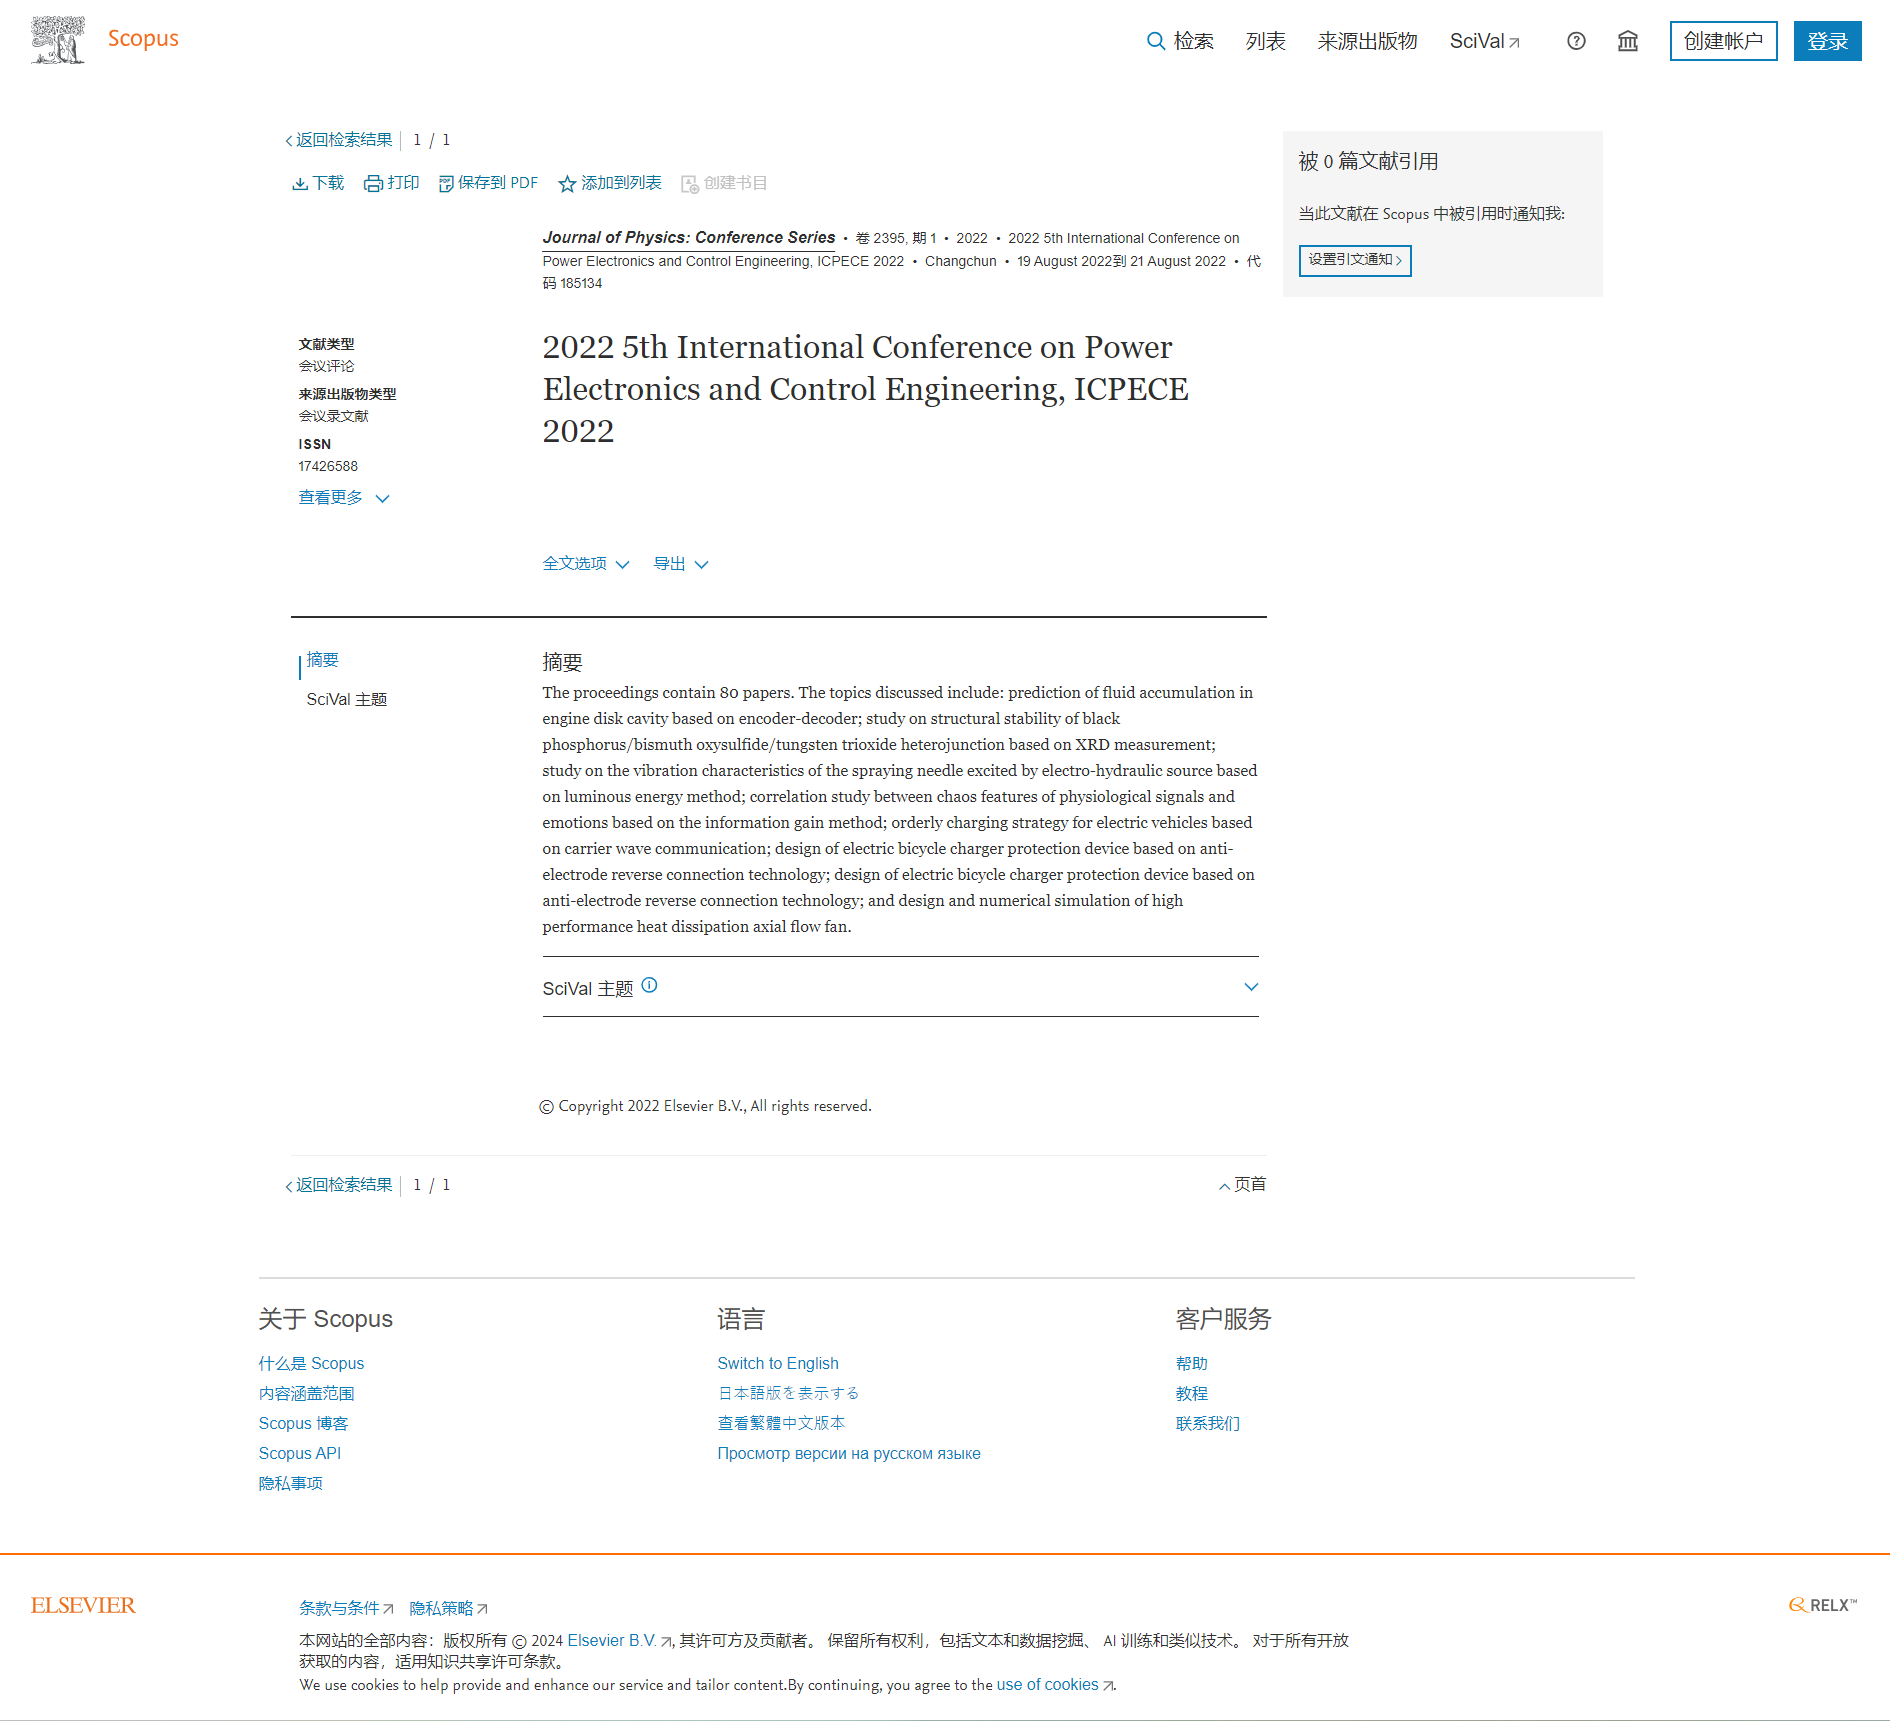Open 列表 in the top navigation
The image size is (1890, 1721).
click(1265, 41)
